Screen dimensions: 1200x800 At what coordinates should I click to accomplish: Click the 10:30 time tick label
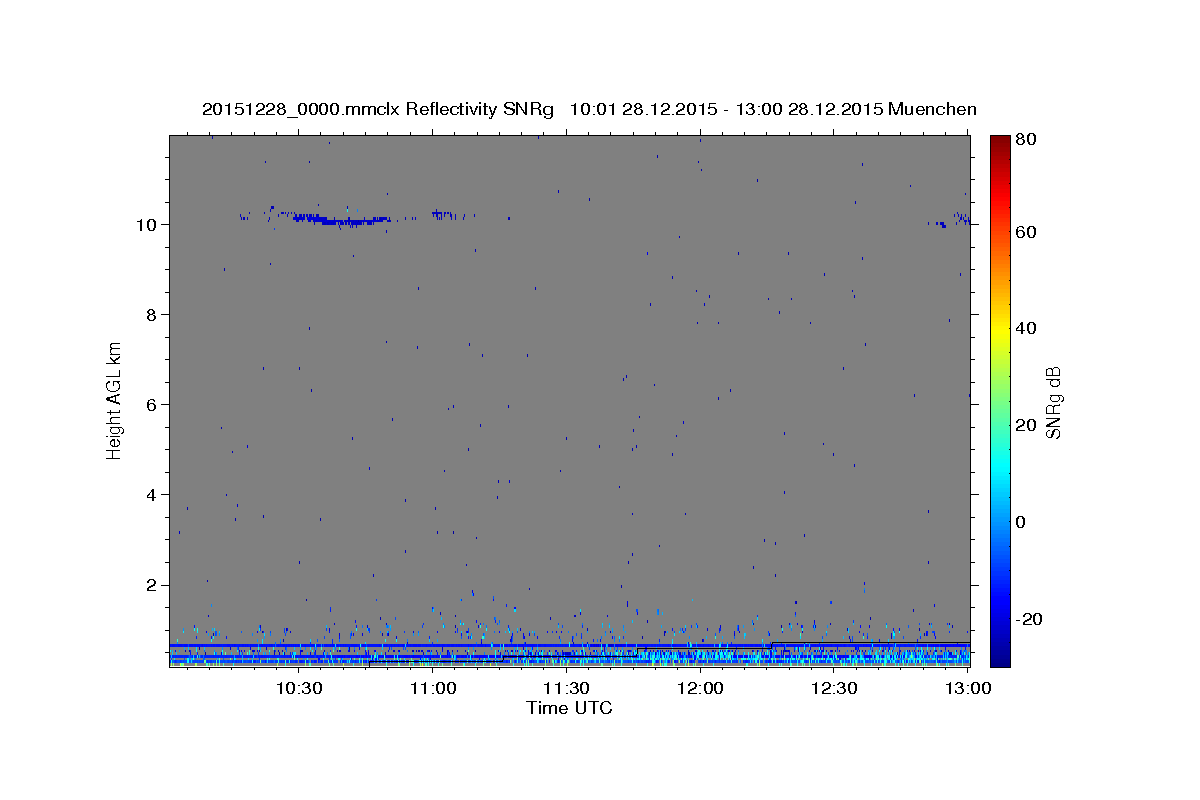tap(298, 688)
